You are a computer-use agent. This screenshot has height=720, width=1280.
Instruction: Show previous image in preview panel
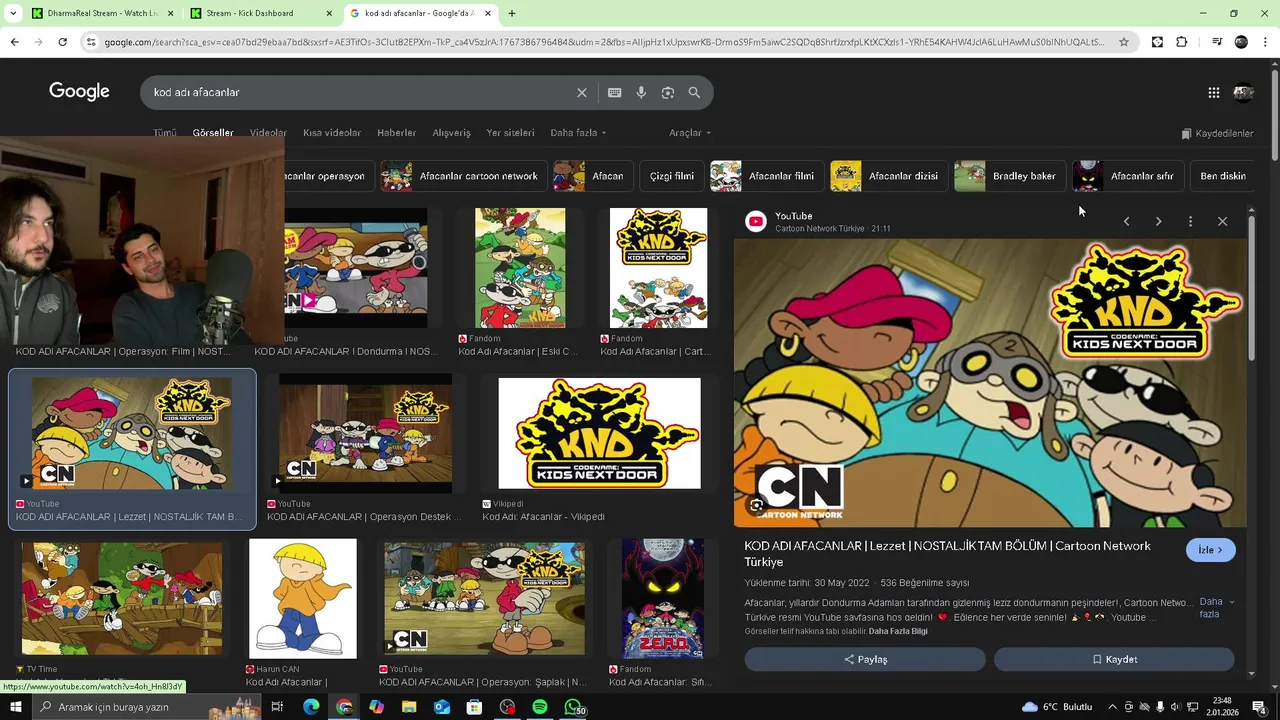(1126, 221)
